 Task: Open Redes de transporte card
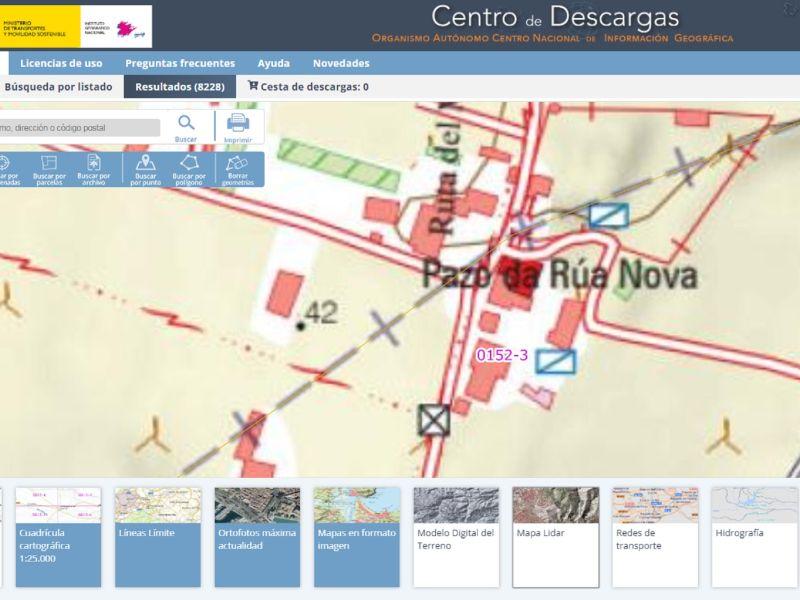tap(655, 537)
